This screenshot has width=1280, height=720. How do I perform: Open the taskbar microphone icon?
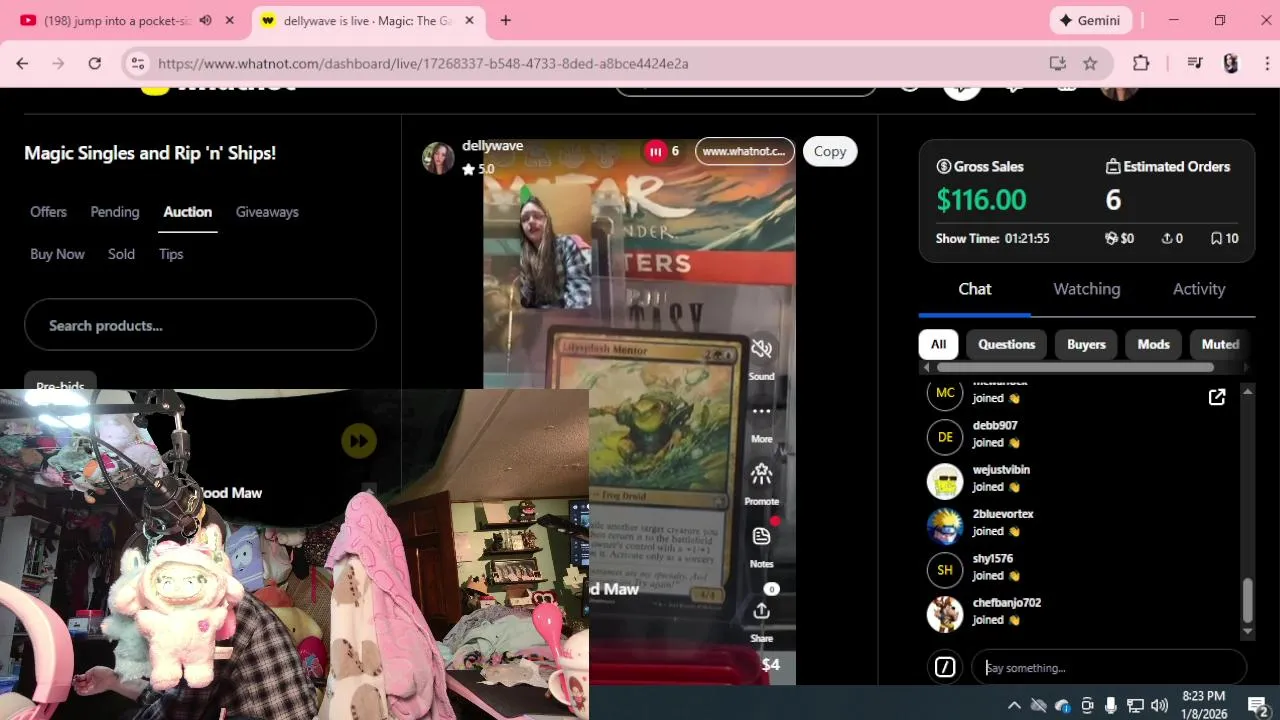(1111, 705)
